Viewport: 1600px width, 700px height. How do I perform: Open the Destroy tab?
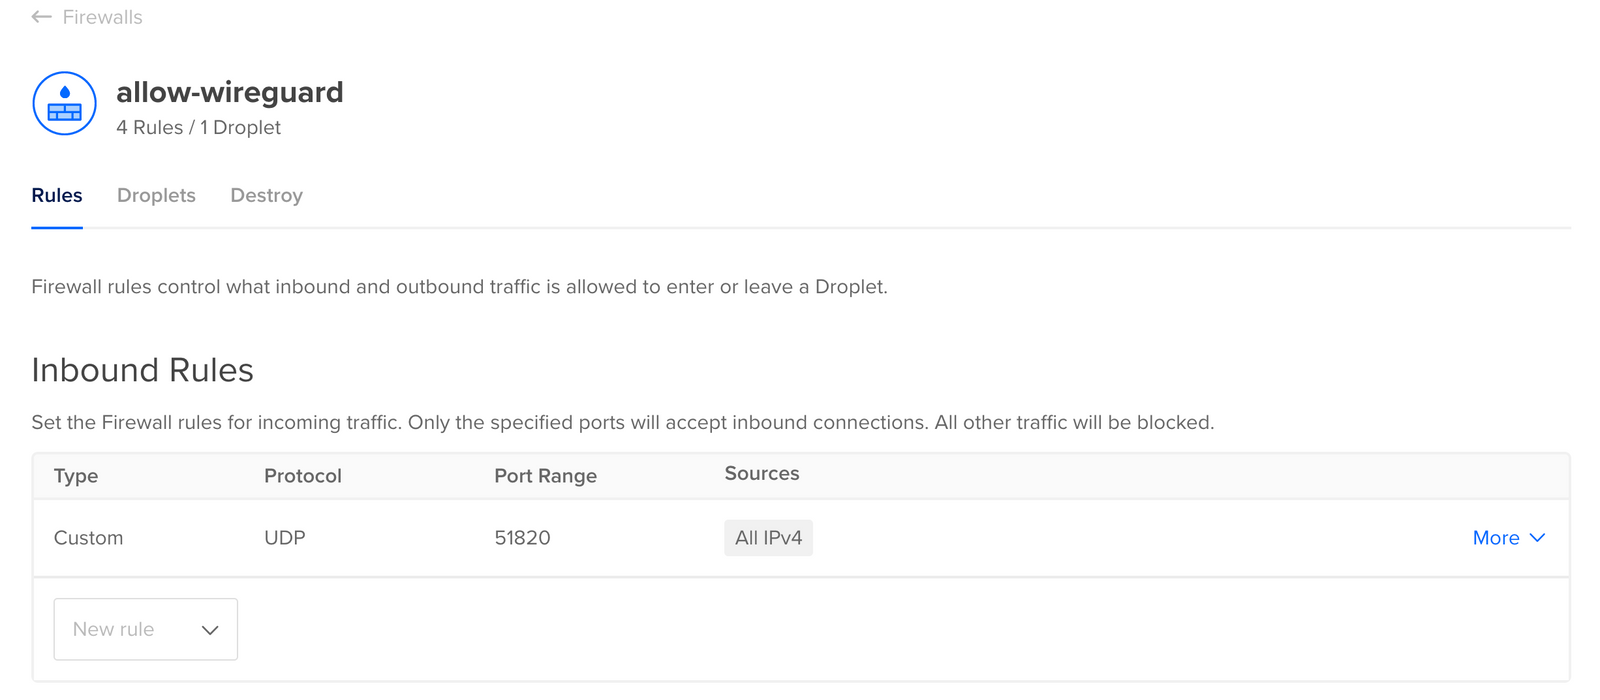point(266,195)
